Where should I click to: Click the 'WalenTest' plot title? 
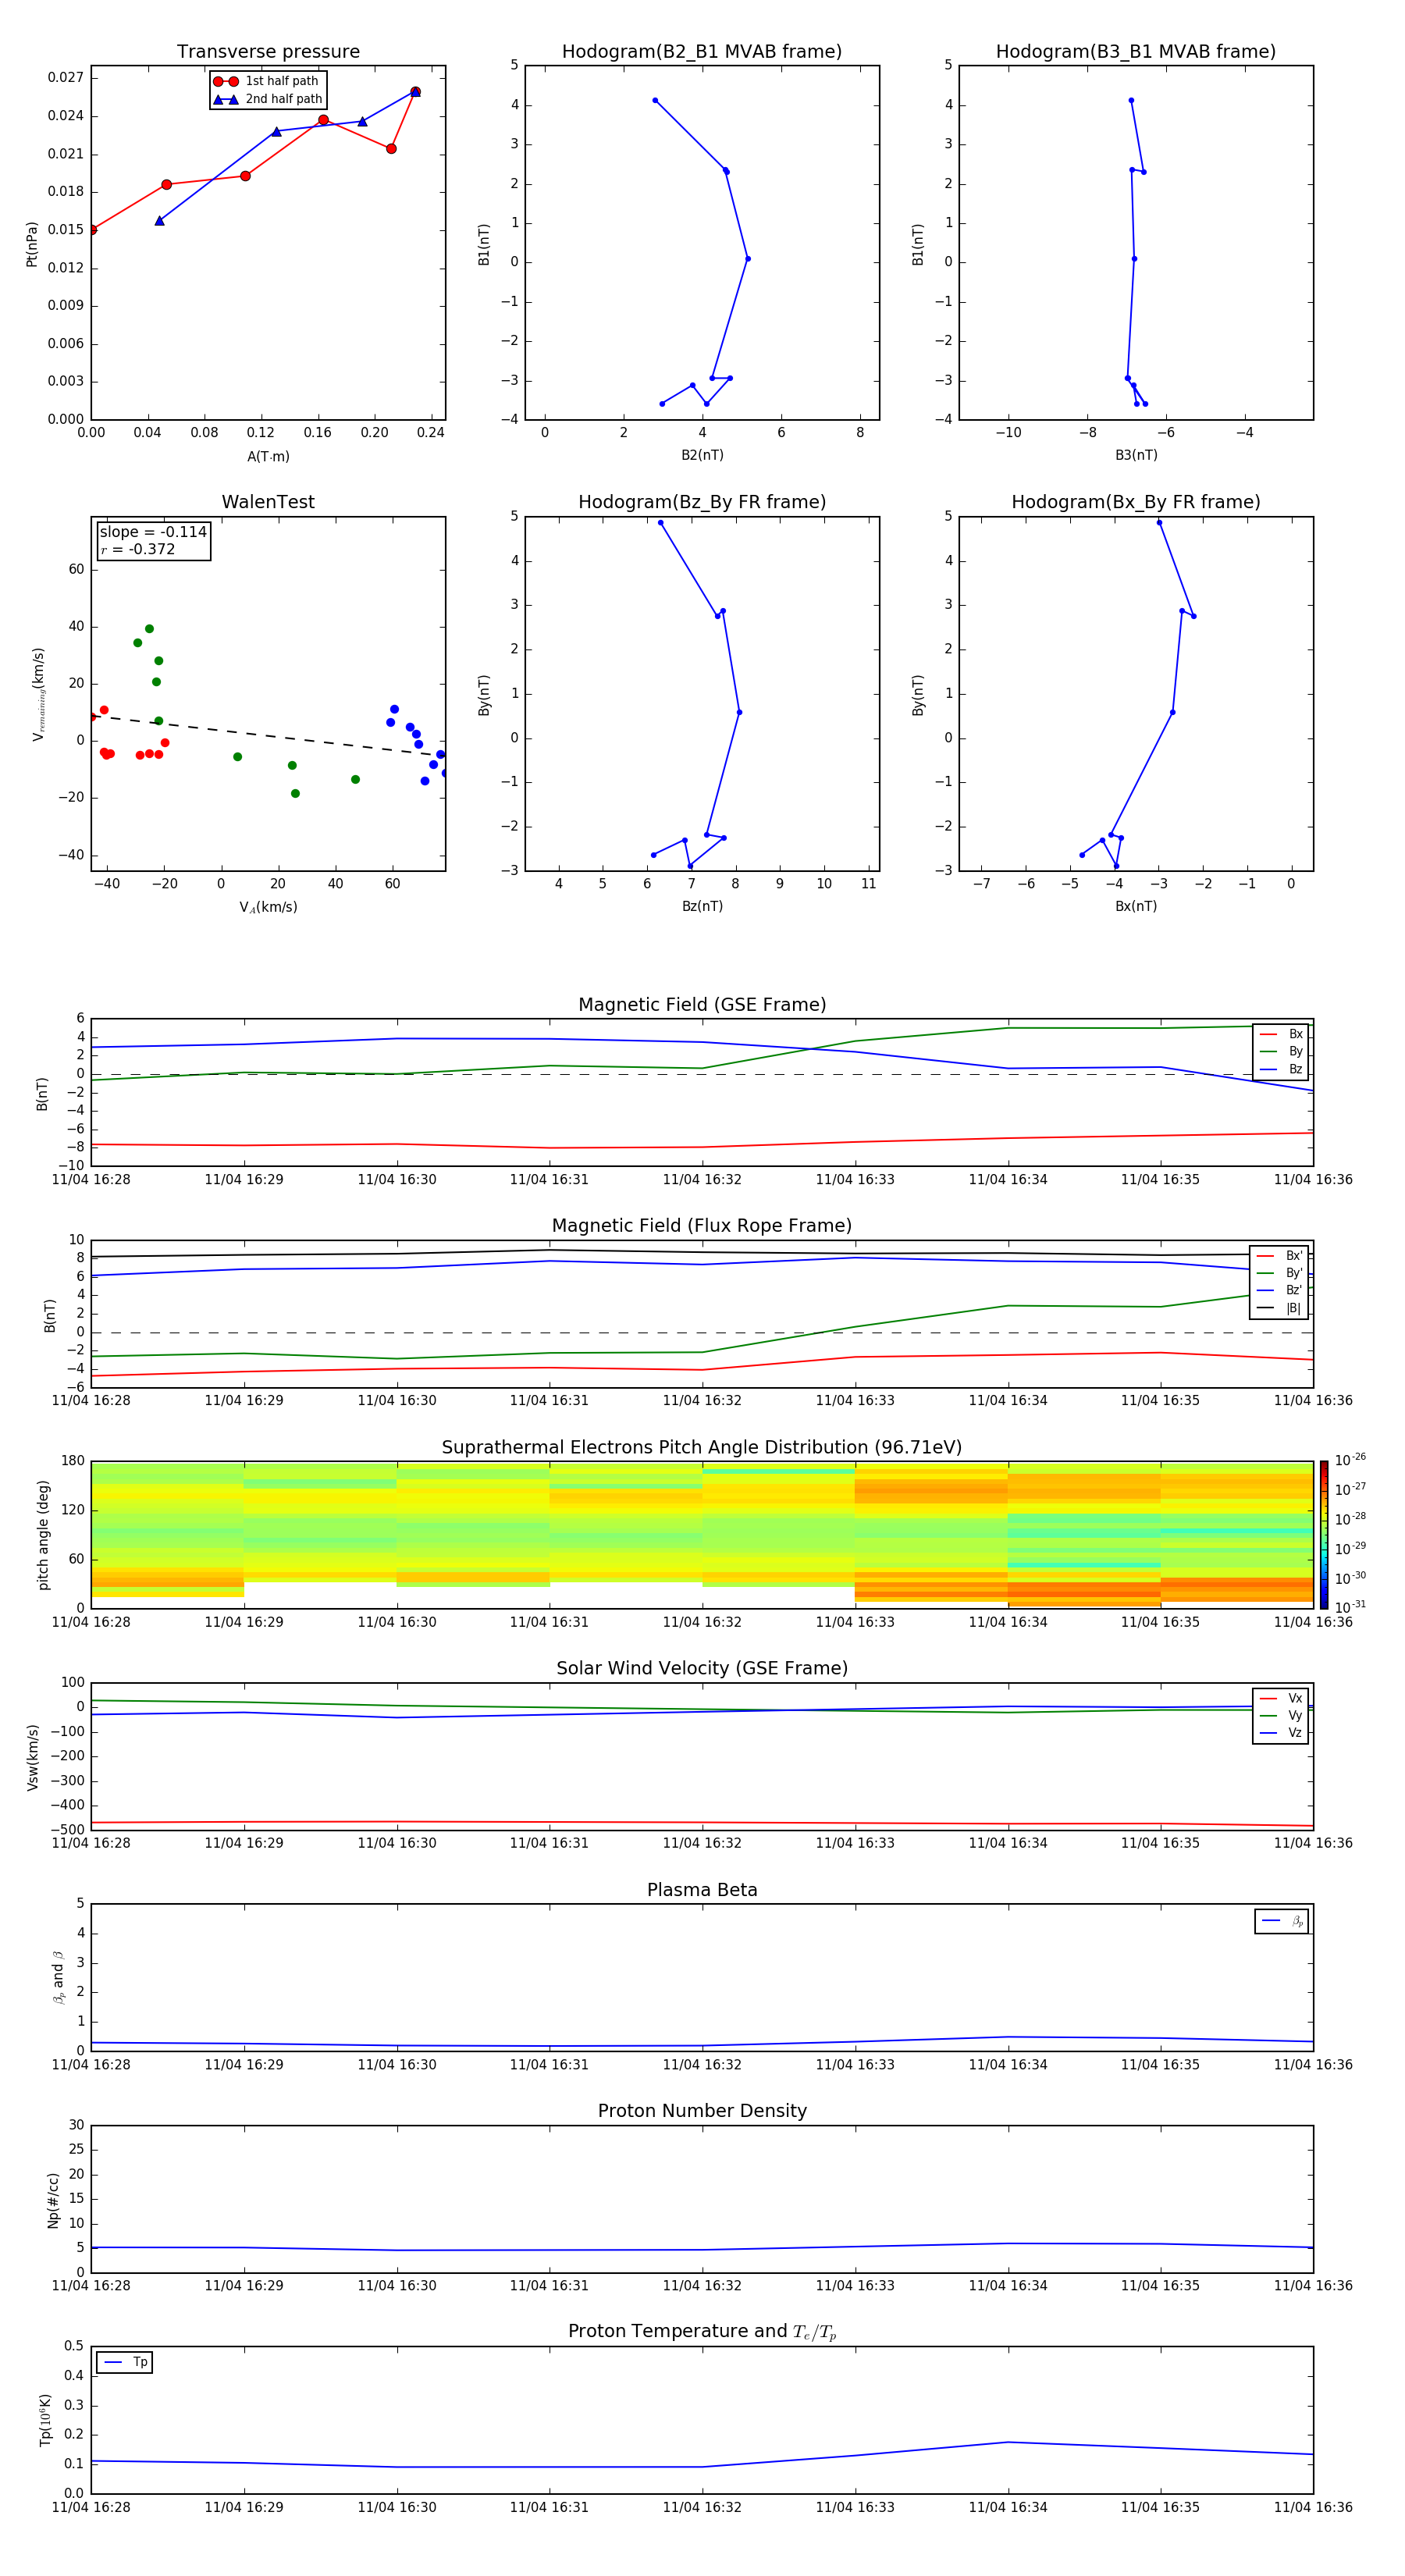coord(268,502)
